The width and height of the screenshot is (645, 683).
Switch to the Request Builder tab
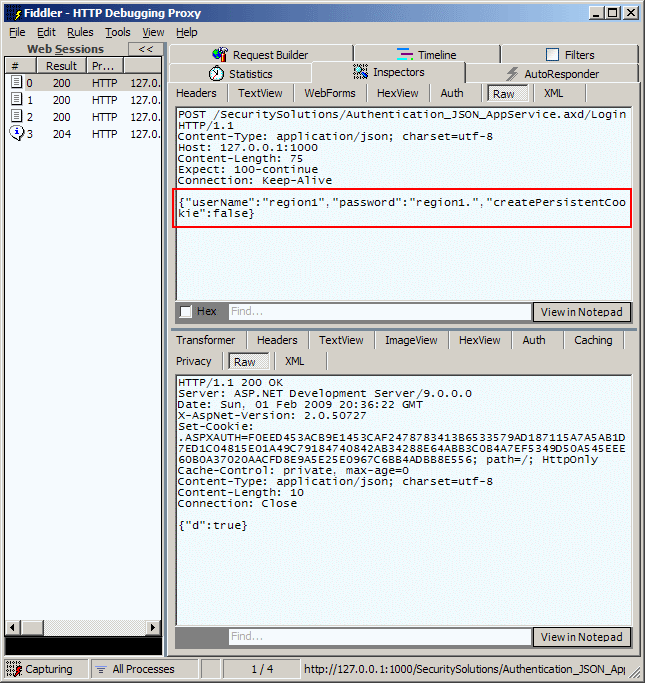[x=261, y=54]
